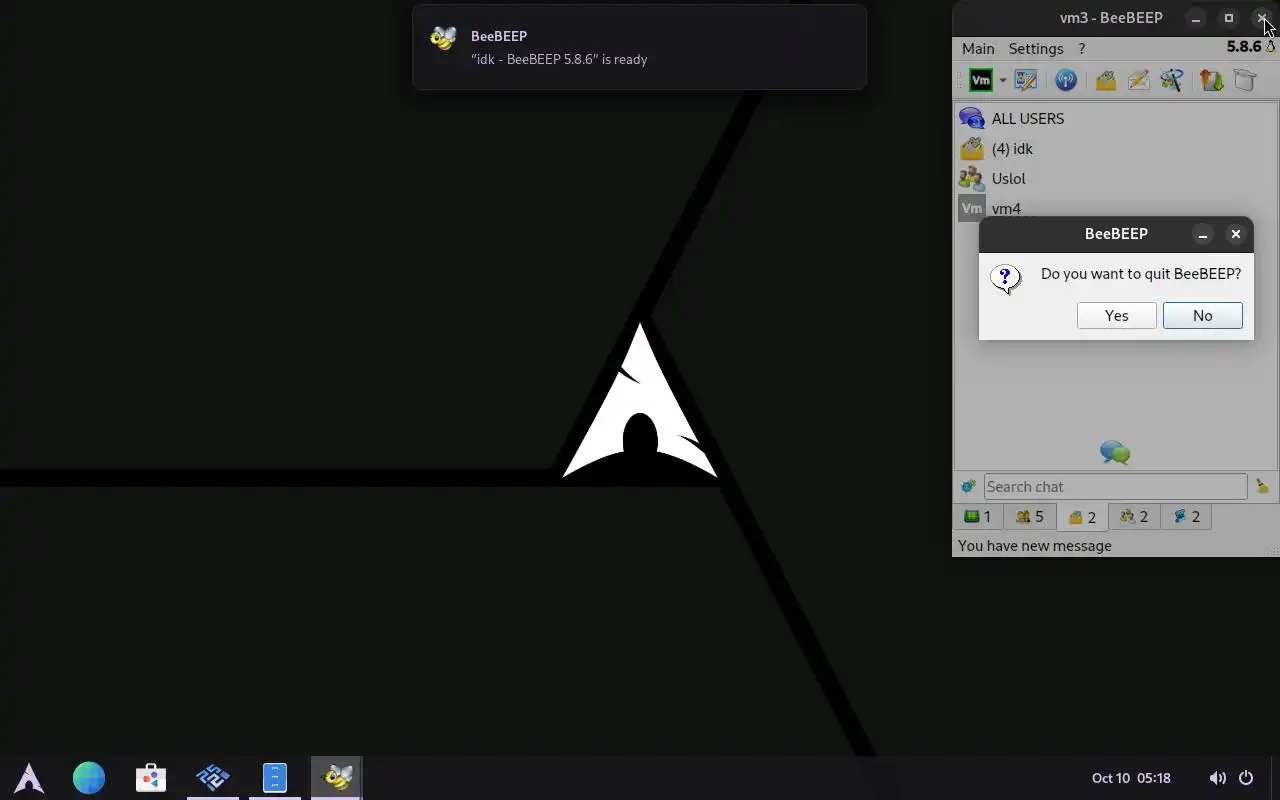Open the software store bag icon in taskbar
Image resolution: width=1280 pixels, height=800 pixels.
[x=151, y=777]
